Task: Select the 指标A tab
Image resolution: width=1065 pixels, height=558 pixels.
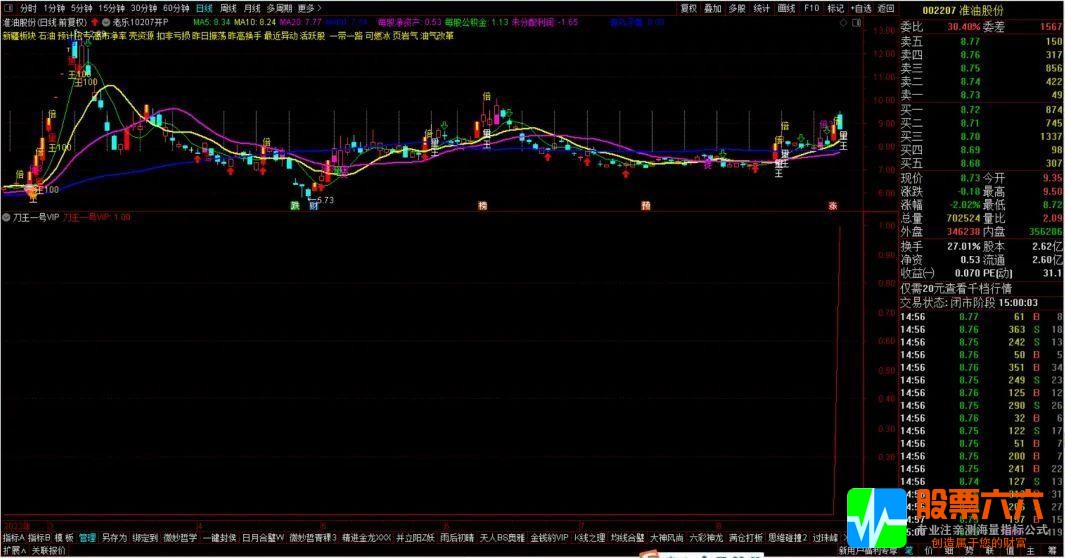Action: click(13, 538)
